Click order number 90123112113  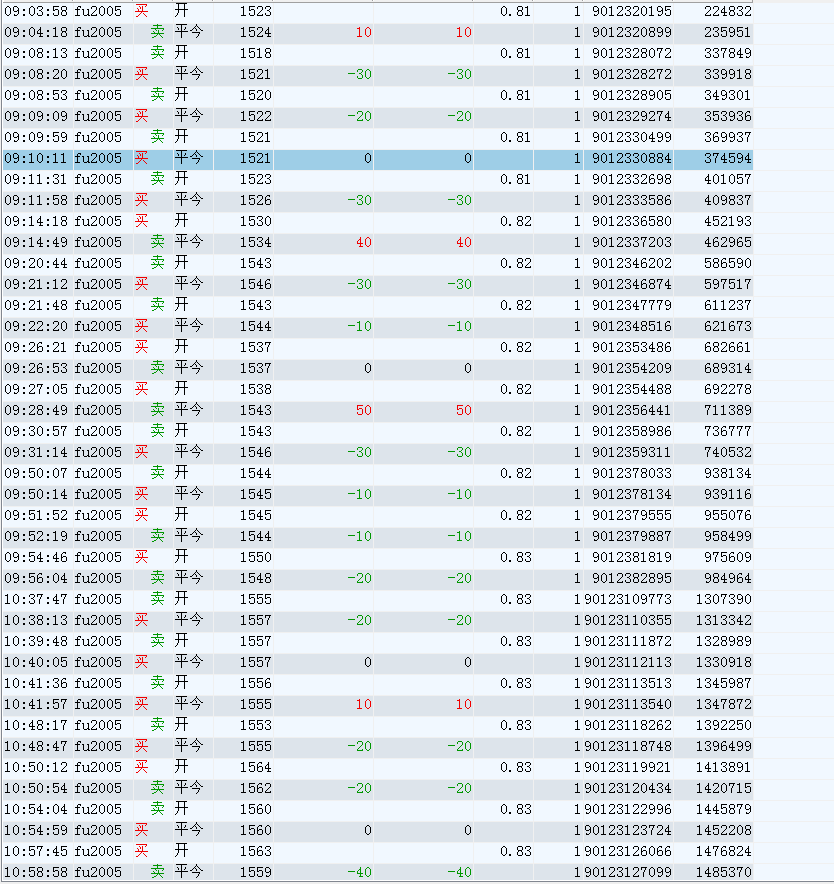tap(628, 662)
